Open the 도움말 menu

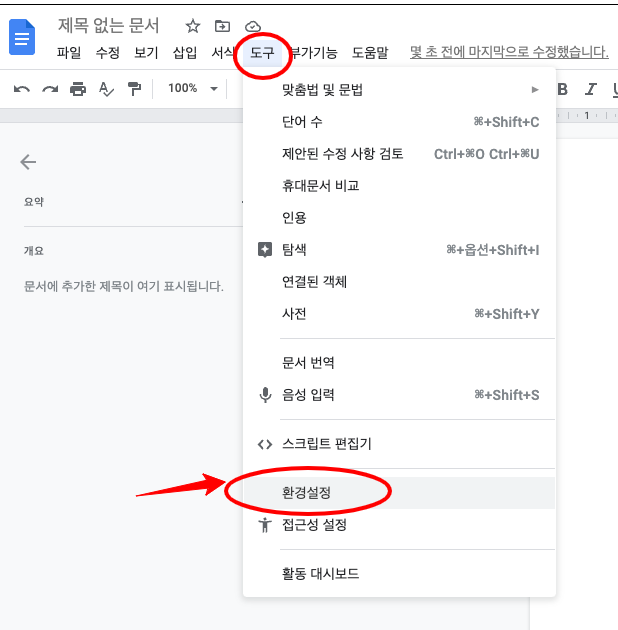point(370,52)
